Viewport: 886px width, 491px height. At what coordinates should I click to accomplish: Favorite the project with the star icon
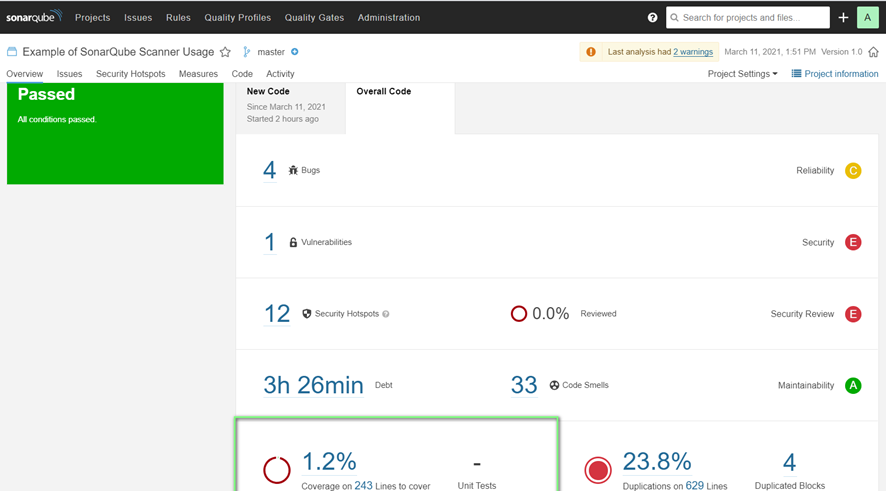pos(225,52)
